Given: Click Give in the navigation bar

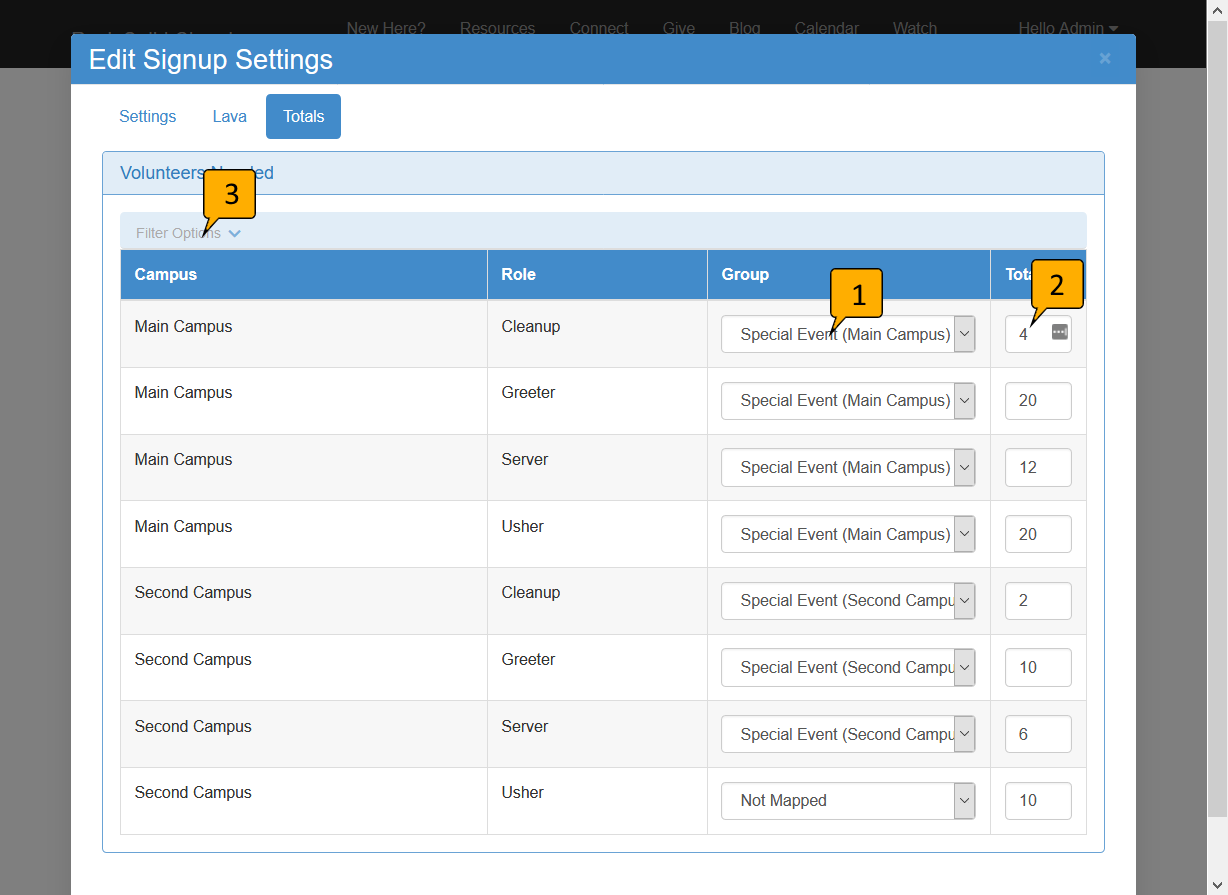Looking at the screenshot, I should 678,28.
